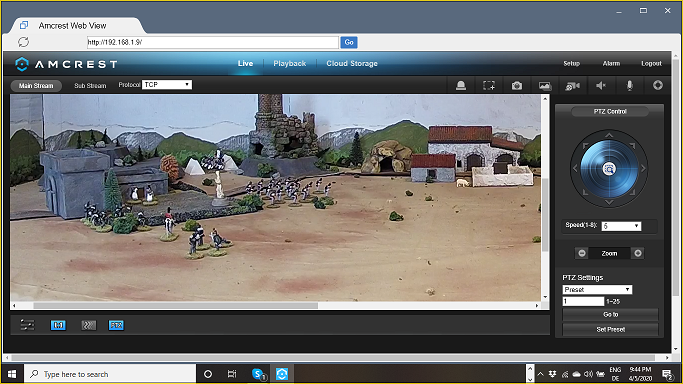Image resolution: width=683 pixels, height=384 pixels.
Task: Click the video horizontal scrollbar thumb
Action: [176, 306]
